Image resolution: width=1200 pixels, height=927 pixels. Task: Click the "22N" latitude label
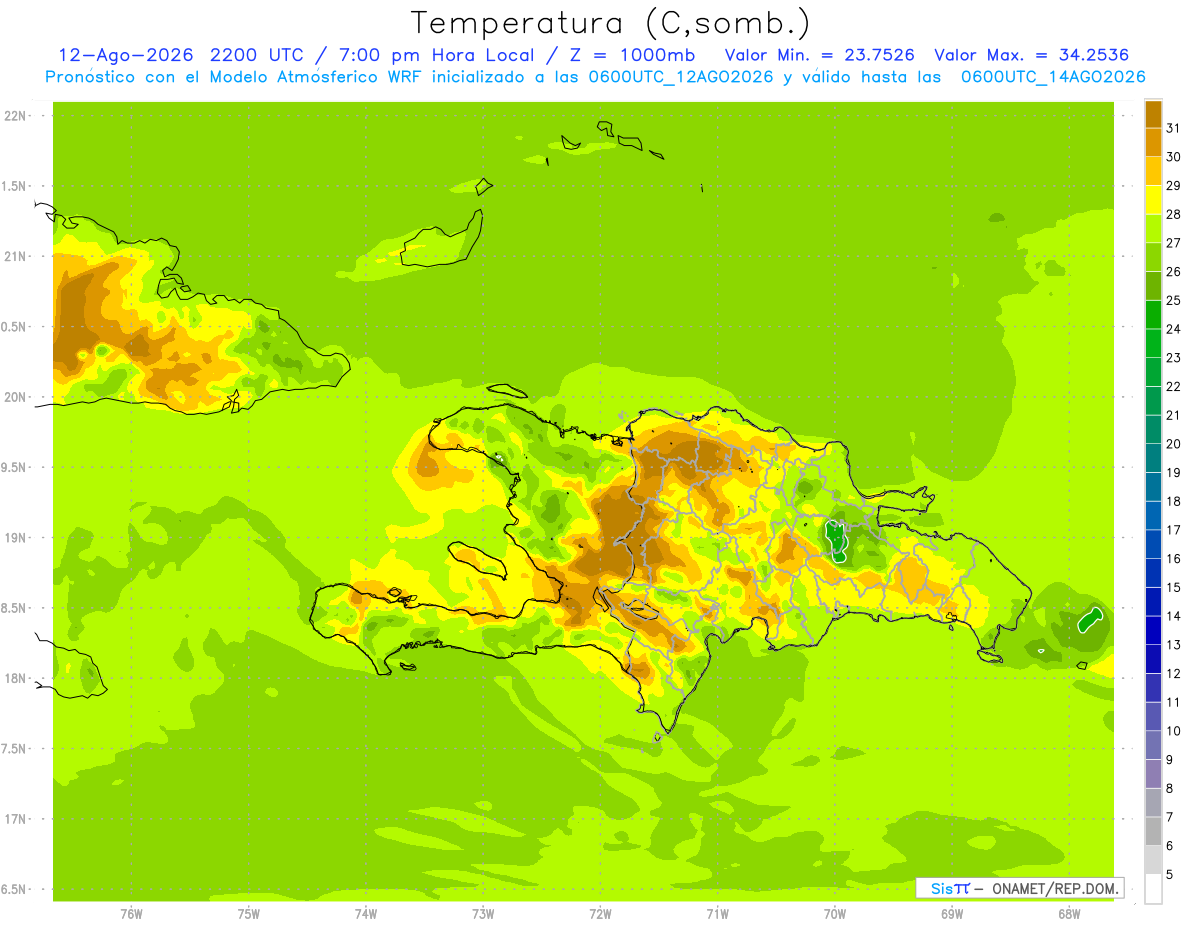pos(14,116)
